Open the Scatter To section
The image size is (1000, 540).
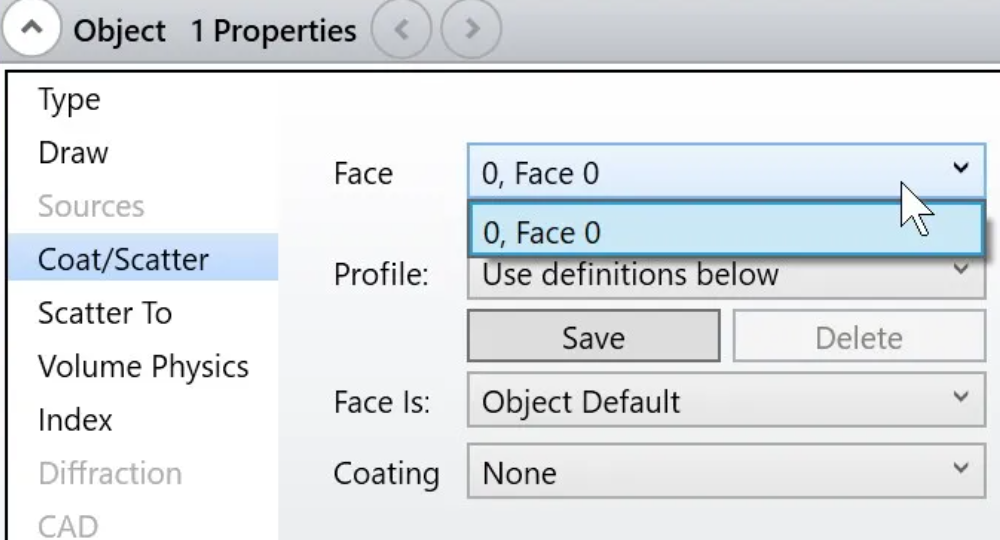pos(105,313)
